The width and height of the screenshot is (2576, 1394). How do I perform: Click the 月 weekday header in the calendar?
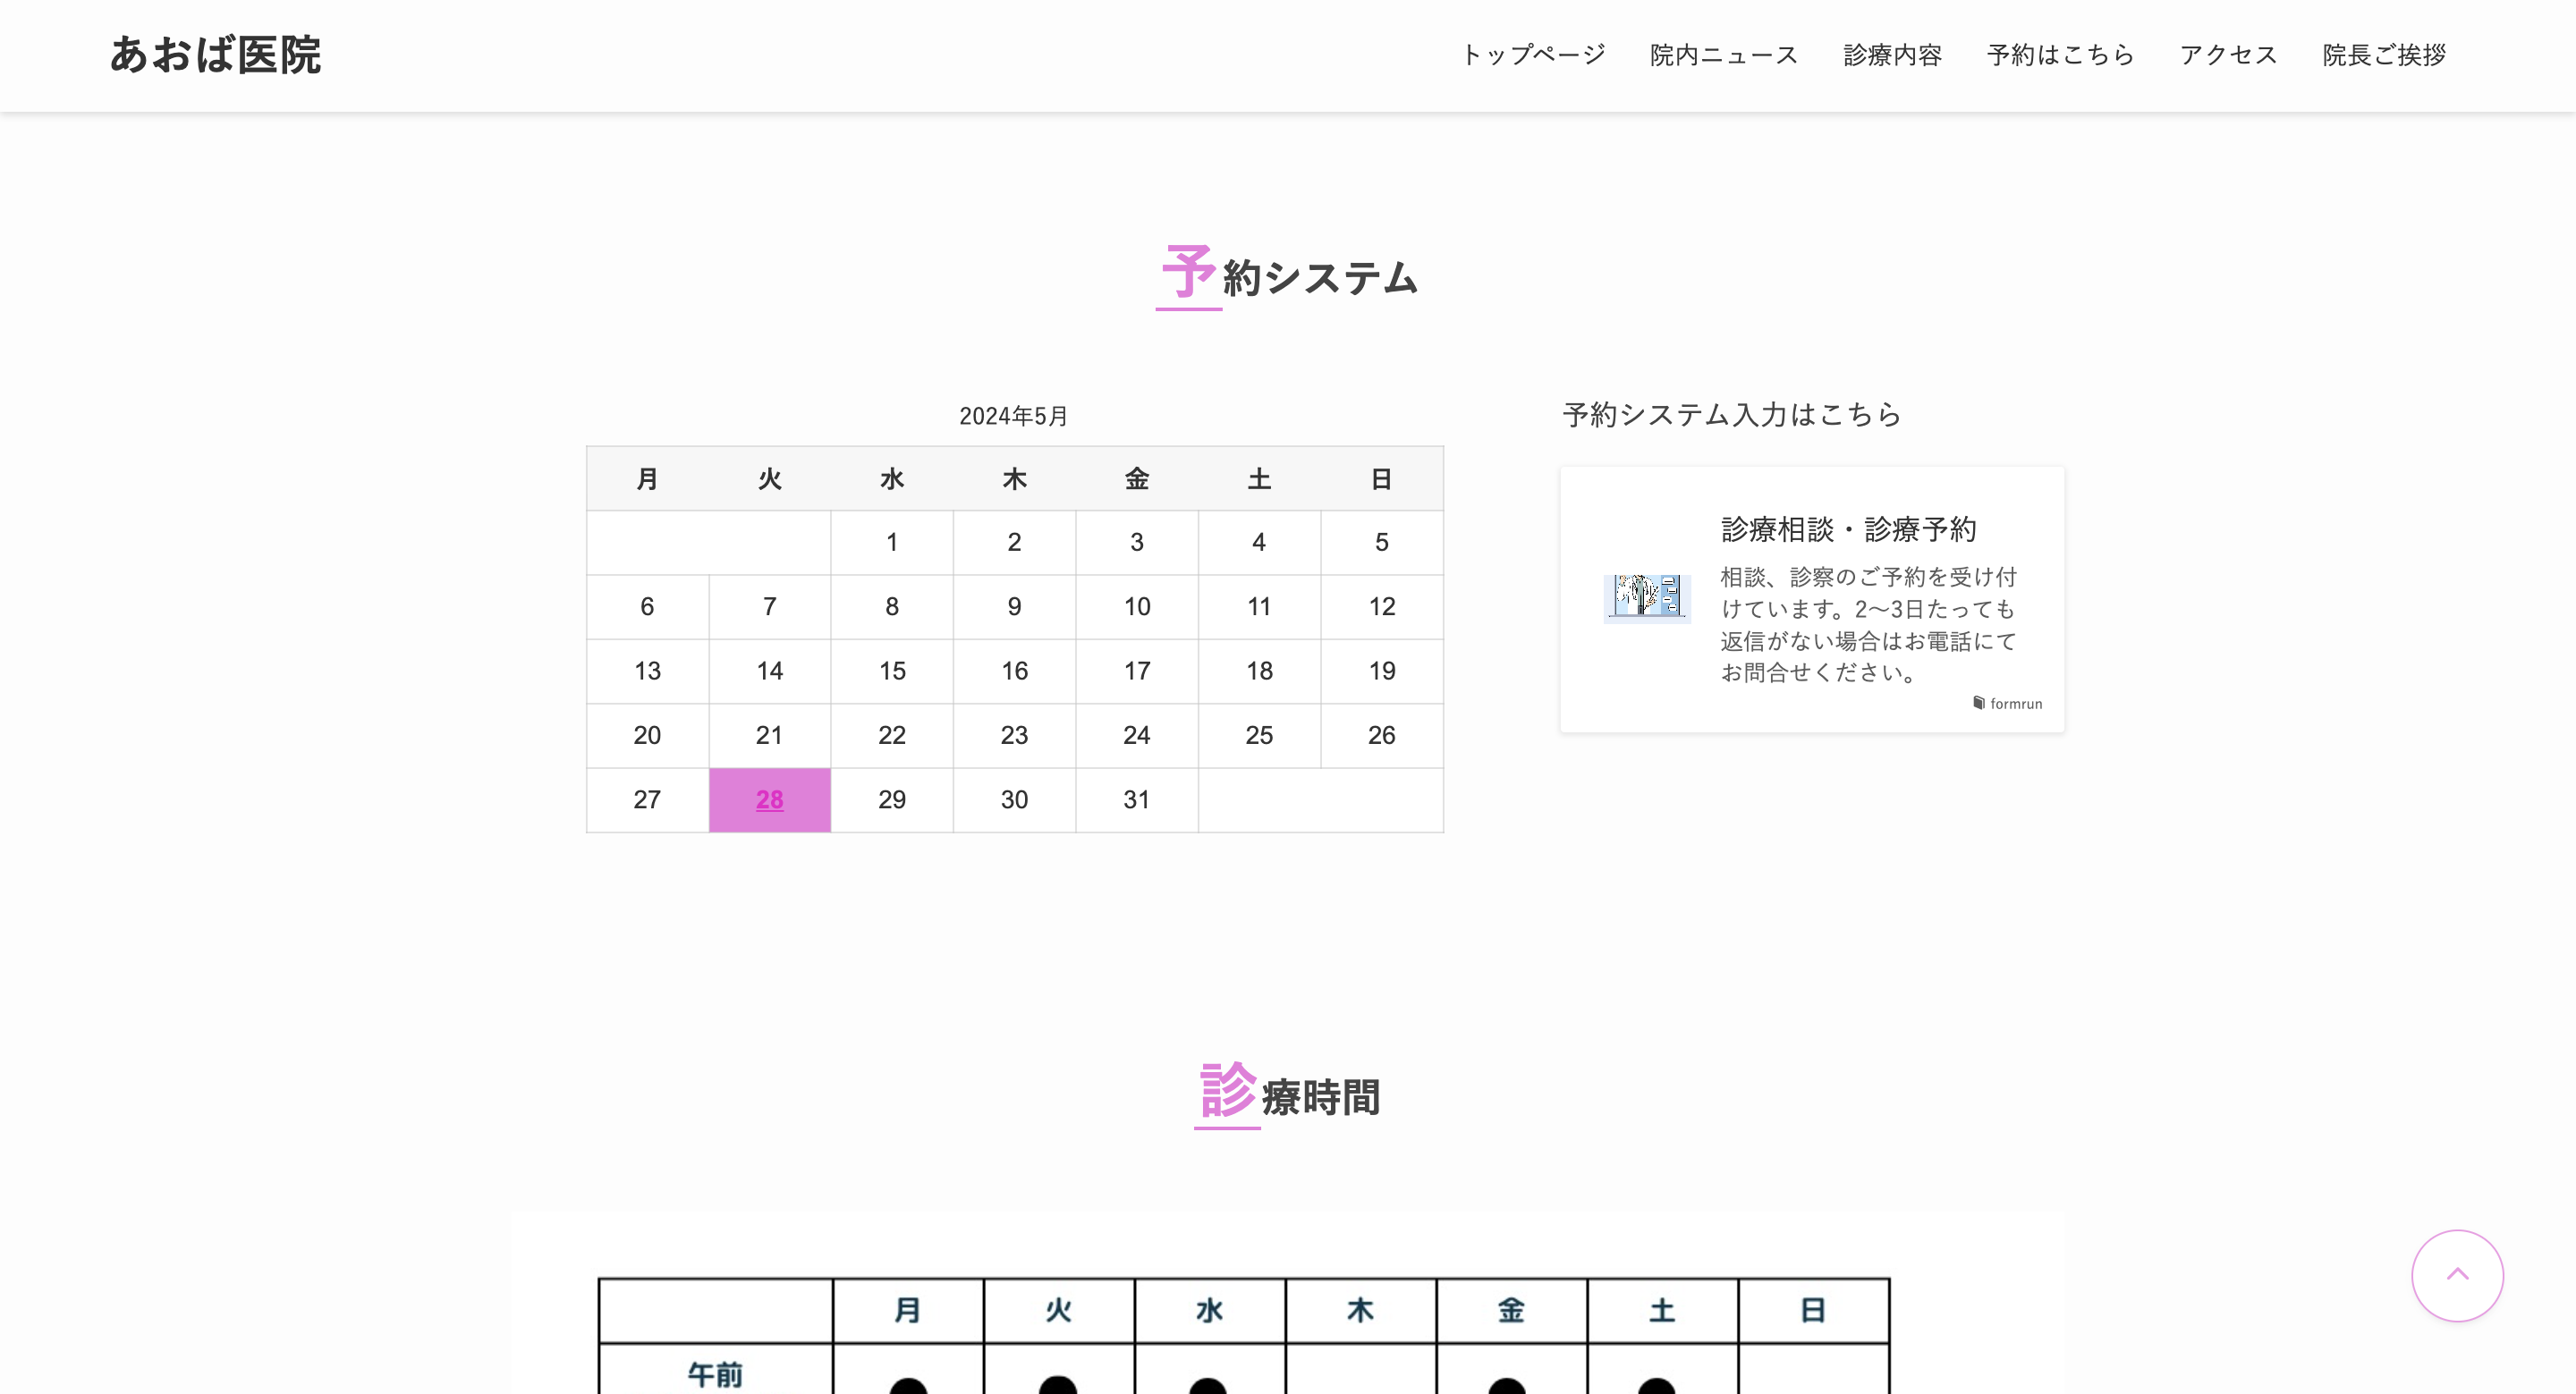coord(647,478)
